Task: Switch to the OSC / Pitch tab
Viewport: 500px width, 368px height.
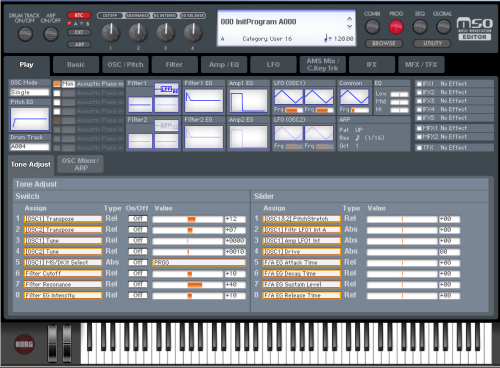Action: click(125, 65)
